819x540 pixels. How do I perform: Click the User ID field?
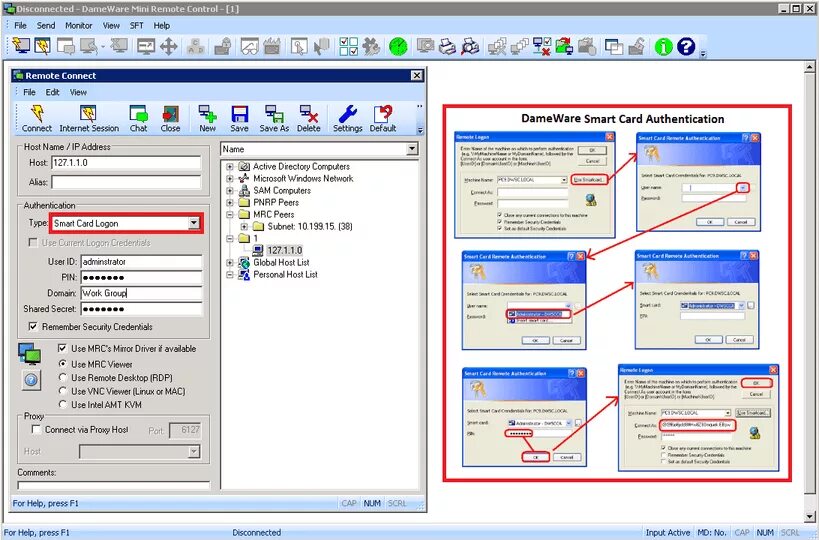pyautogui.click(x=142, y=262)
